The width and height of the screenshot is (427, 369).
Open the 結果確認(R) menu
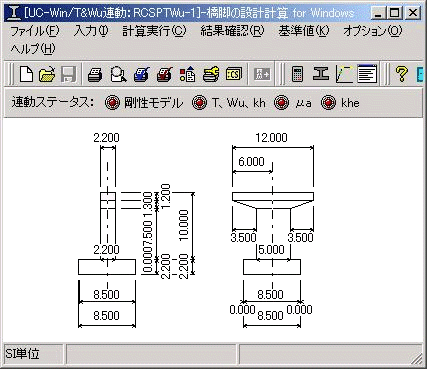[232, 31]
